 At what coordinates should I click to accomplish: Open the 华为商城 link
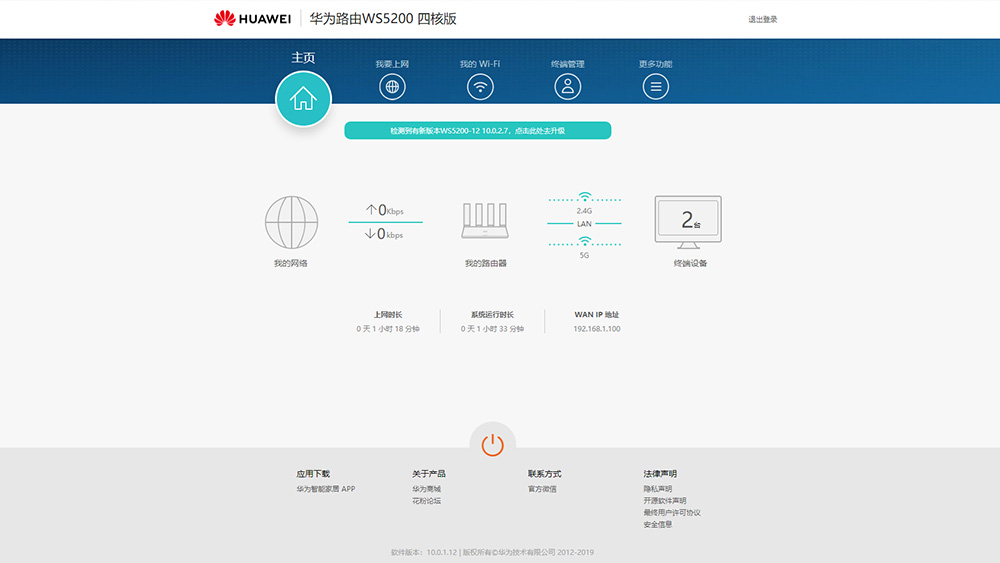click(426, 489)
